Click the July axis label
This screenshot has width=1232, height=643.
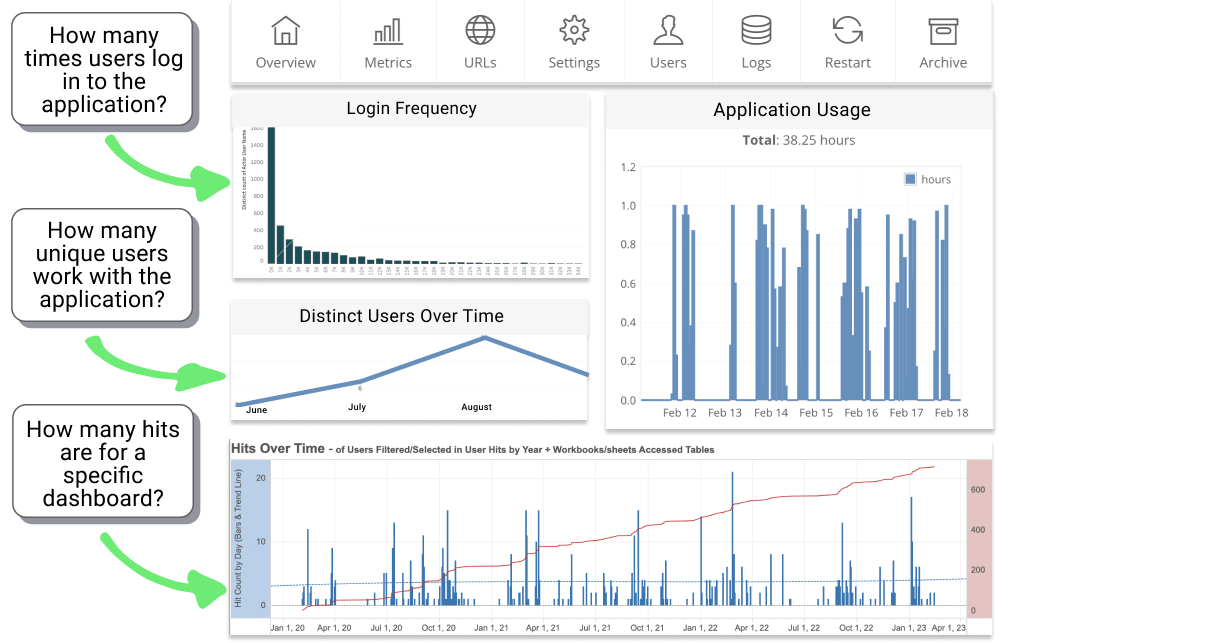pos(357,407)
